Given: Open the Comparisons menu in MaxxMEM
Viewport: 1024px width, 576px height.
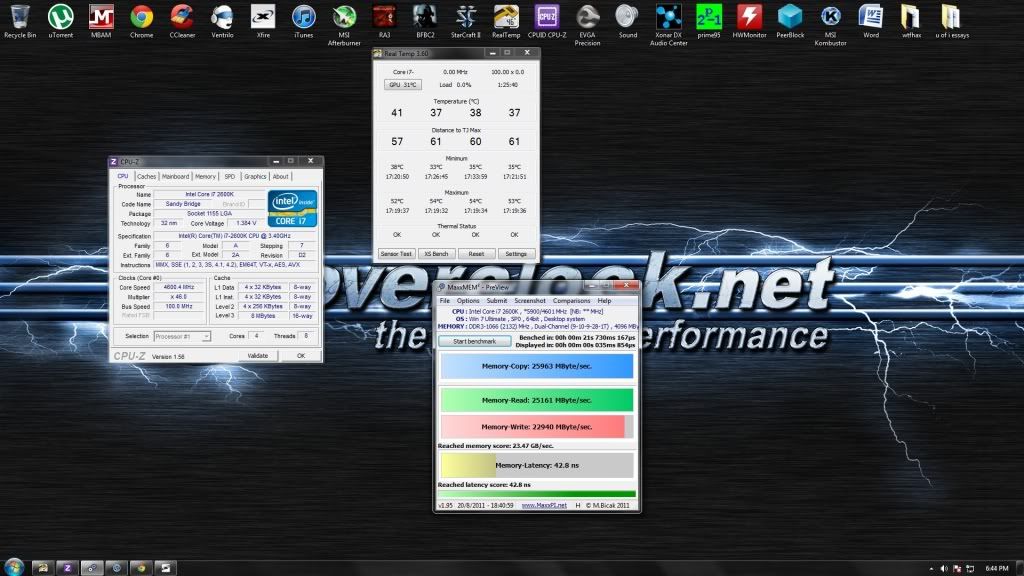Looking at the screenshot, I should tap(571, 301).
